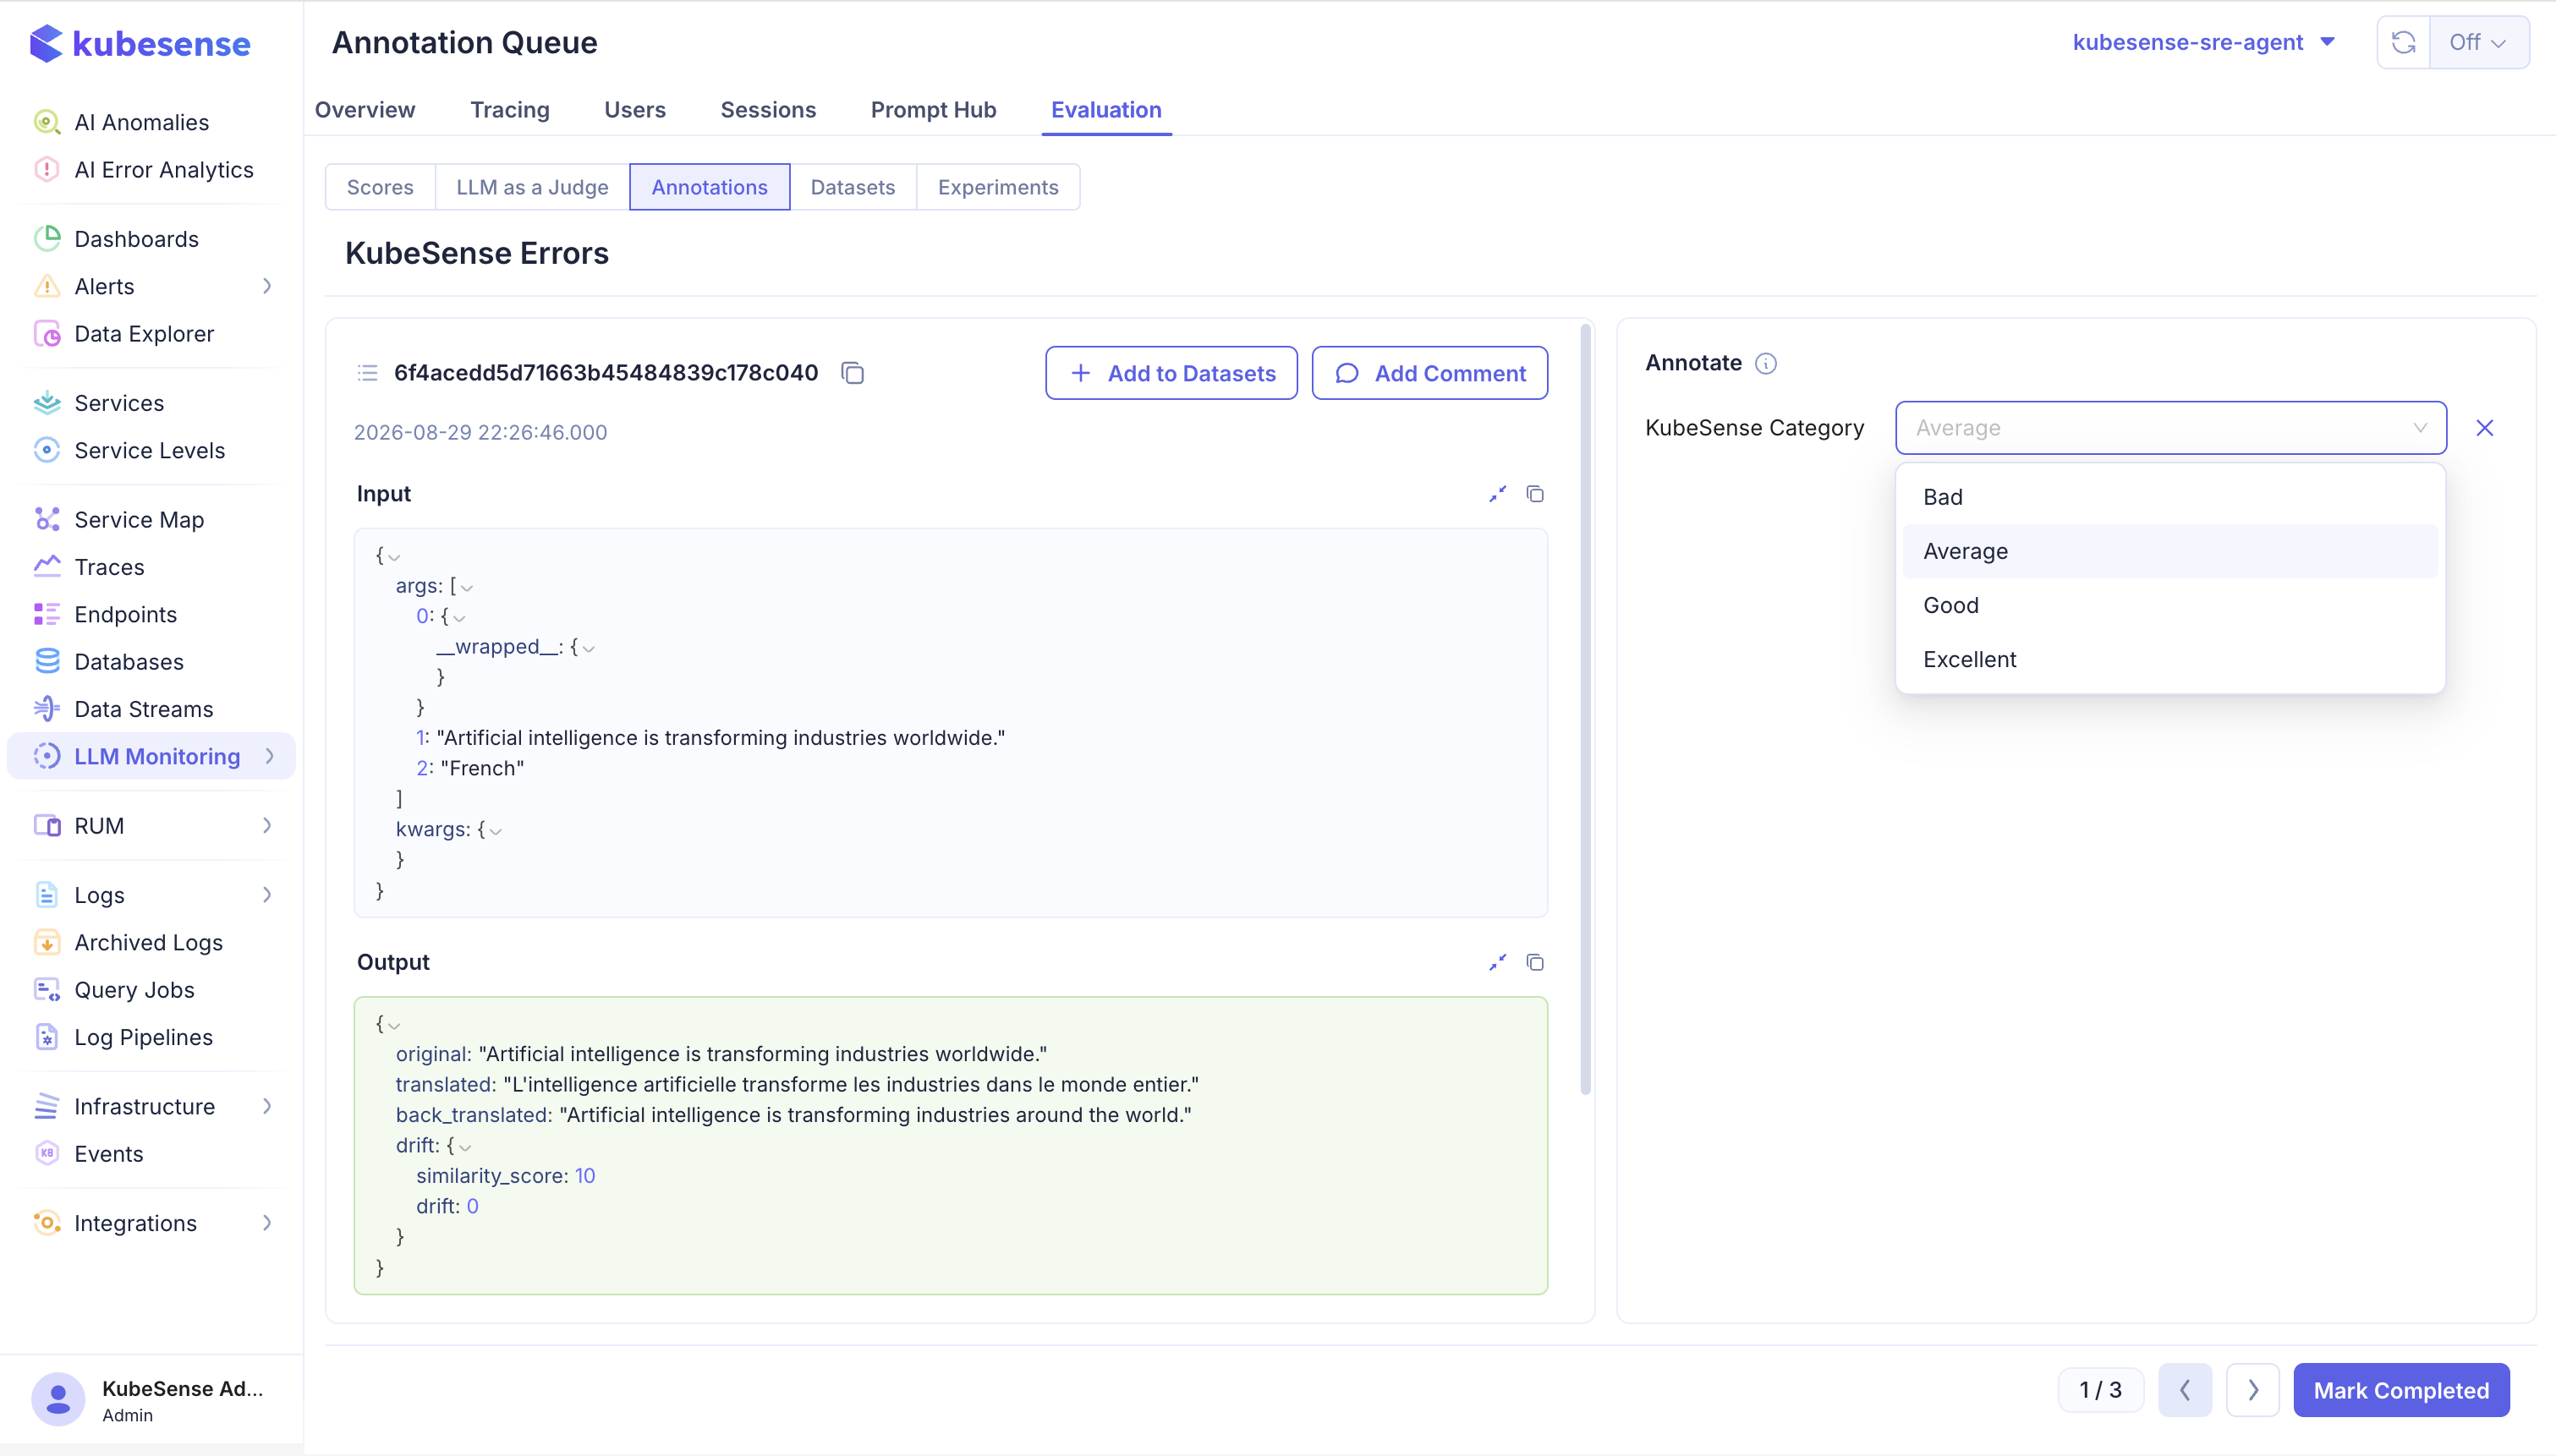Open the KubeSense Category combo box

[2170, 428]
